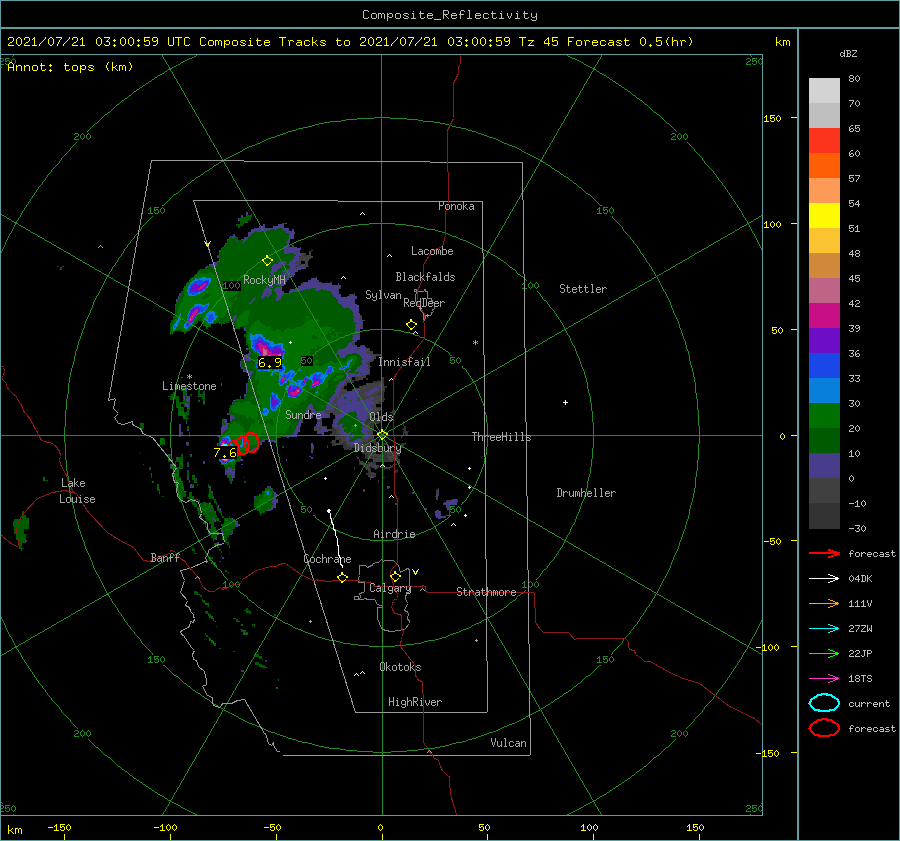Screen dimensions: 900x841
Task: Click the Ponoka town label
Action: (456, 207)
